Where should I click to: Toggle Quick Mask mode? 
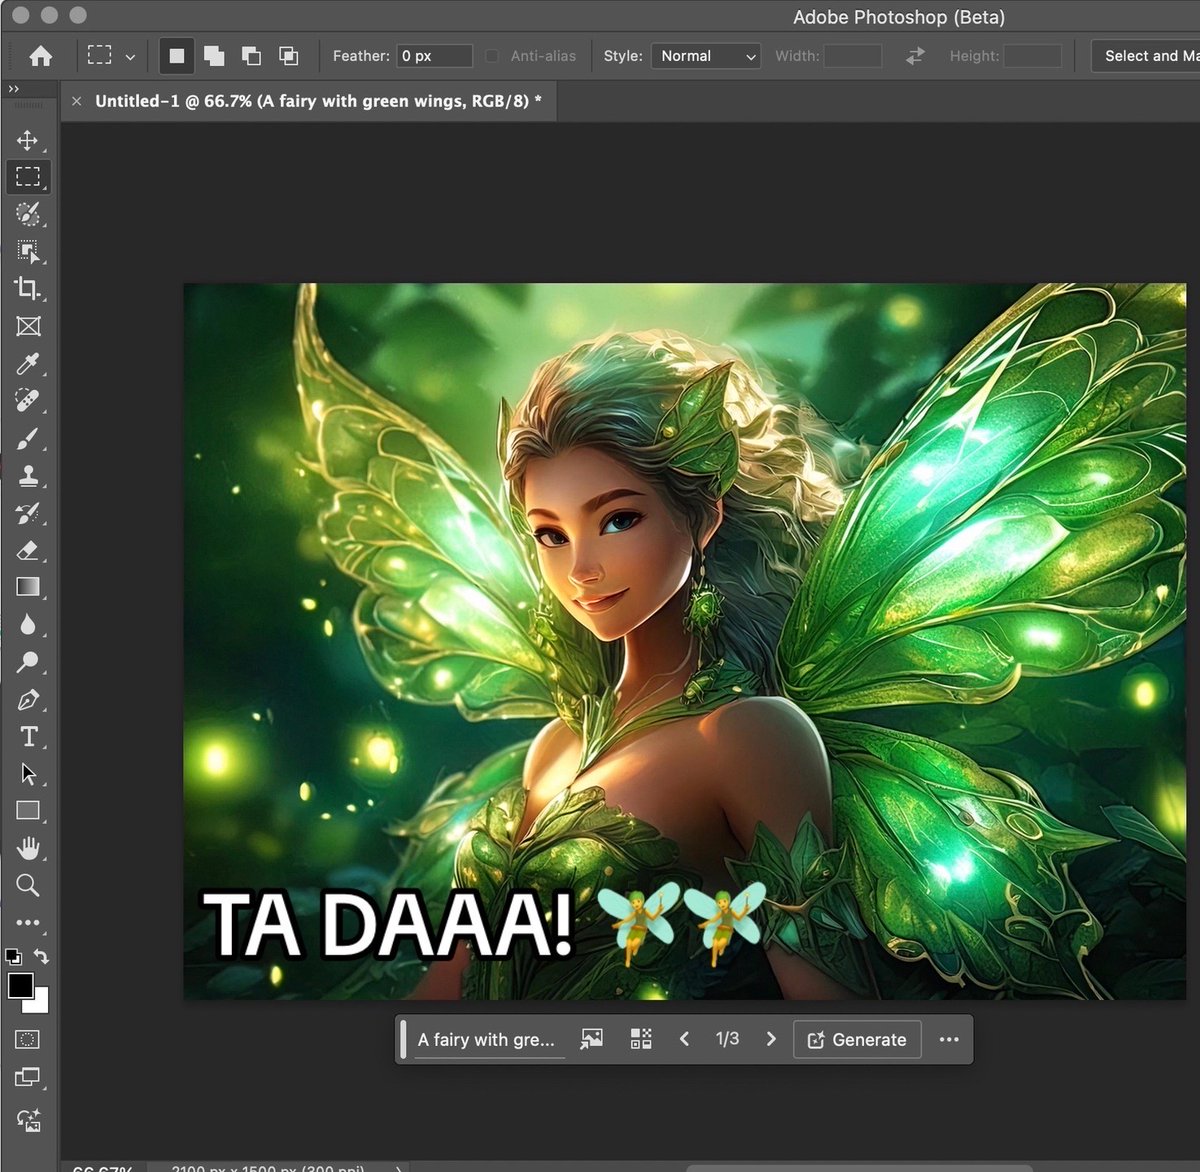(x=28, y=1040)
